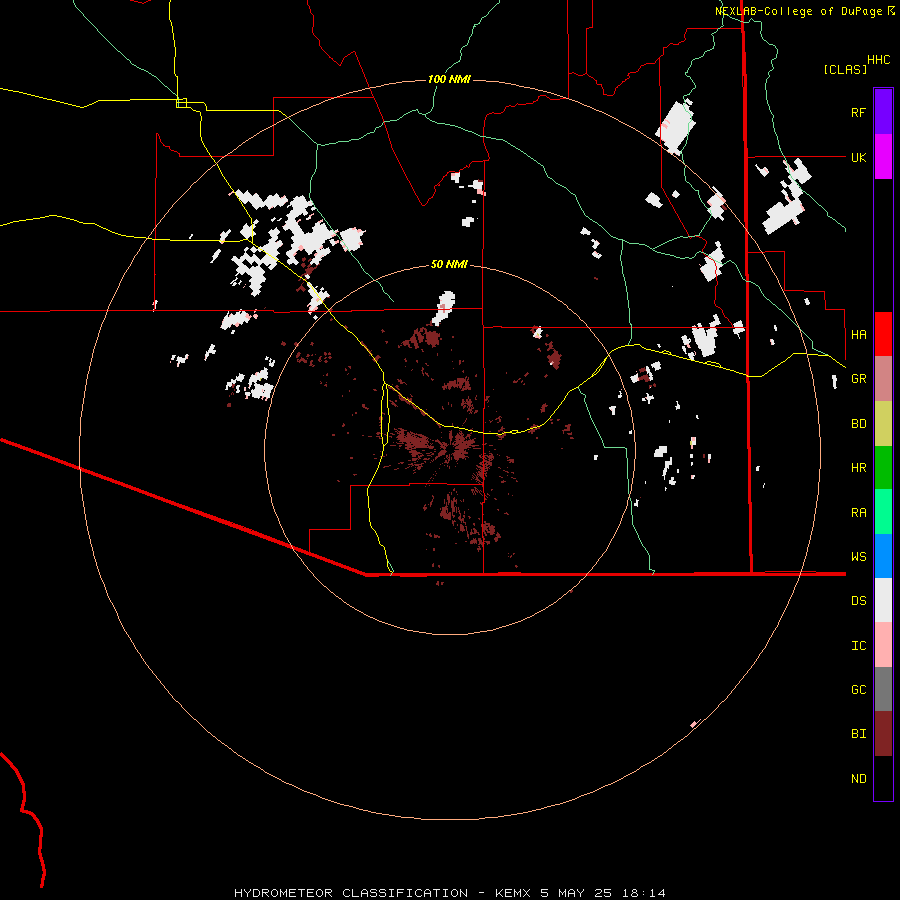Click the BD legend label
This screenshot has width=900, height=900.
tap(859, 424)
